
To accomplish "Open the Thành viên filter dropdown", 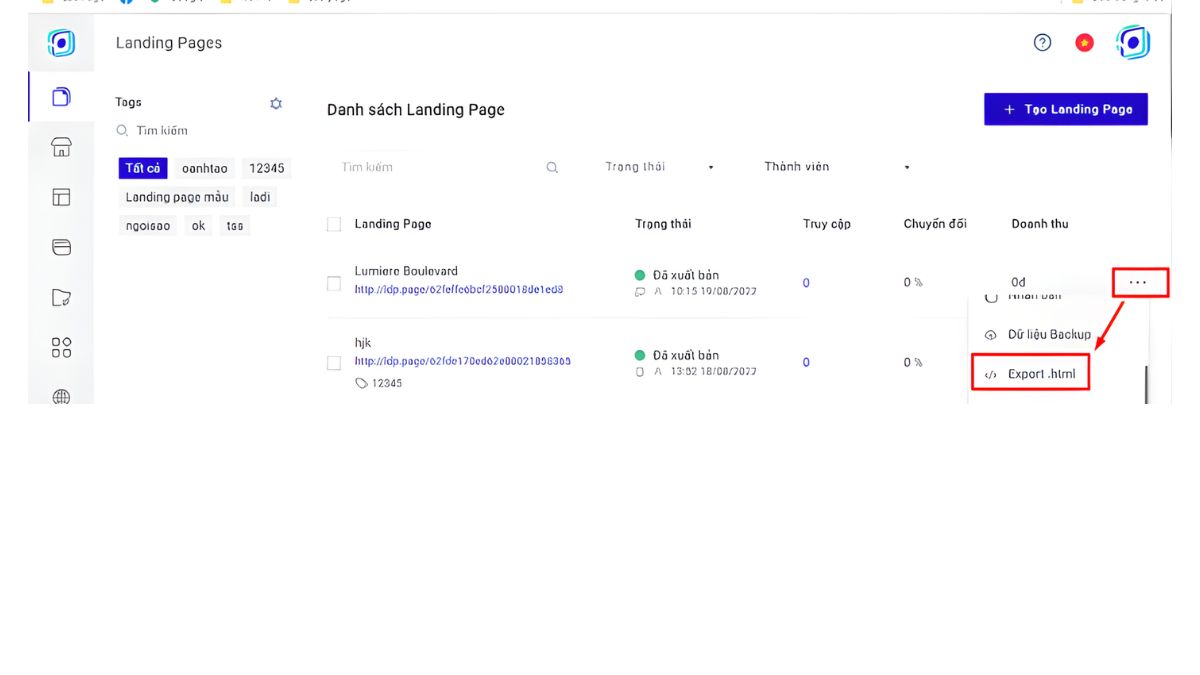I will pos(836,167).
